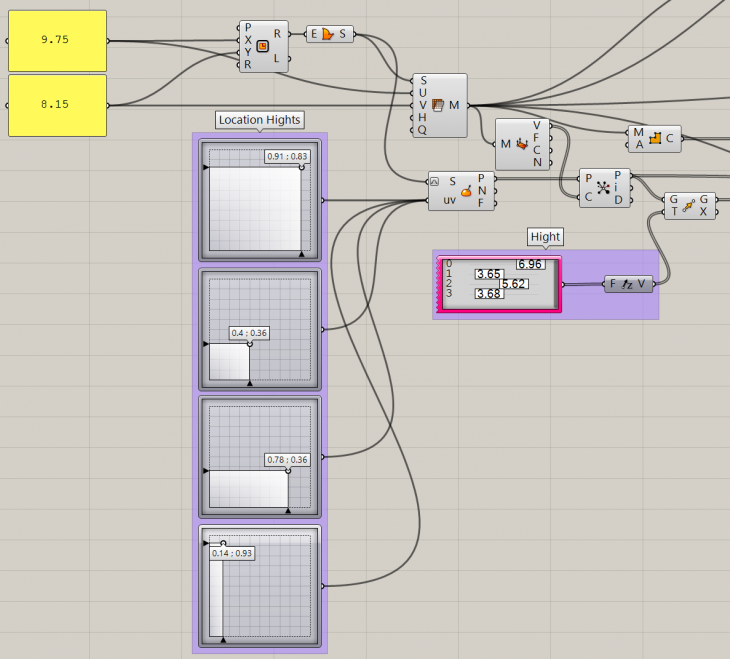Click the Rectangle component icon
Viewport: 730px width, 659px height.
coord(263,46)
